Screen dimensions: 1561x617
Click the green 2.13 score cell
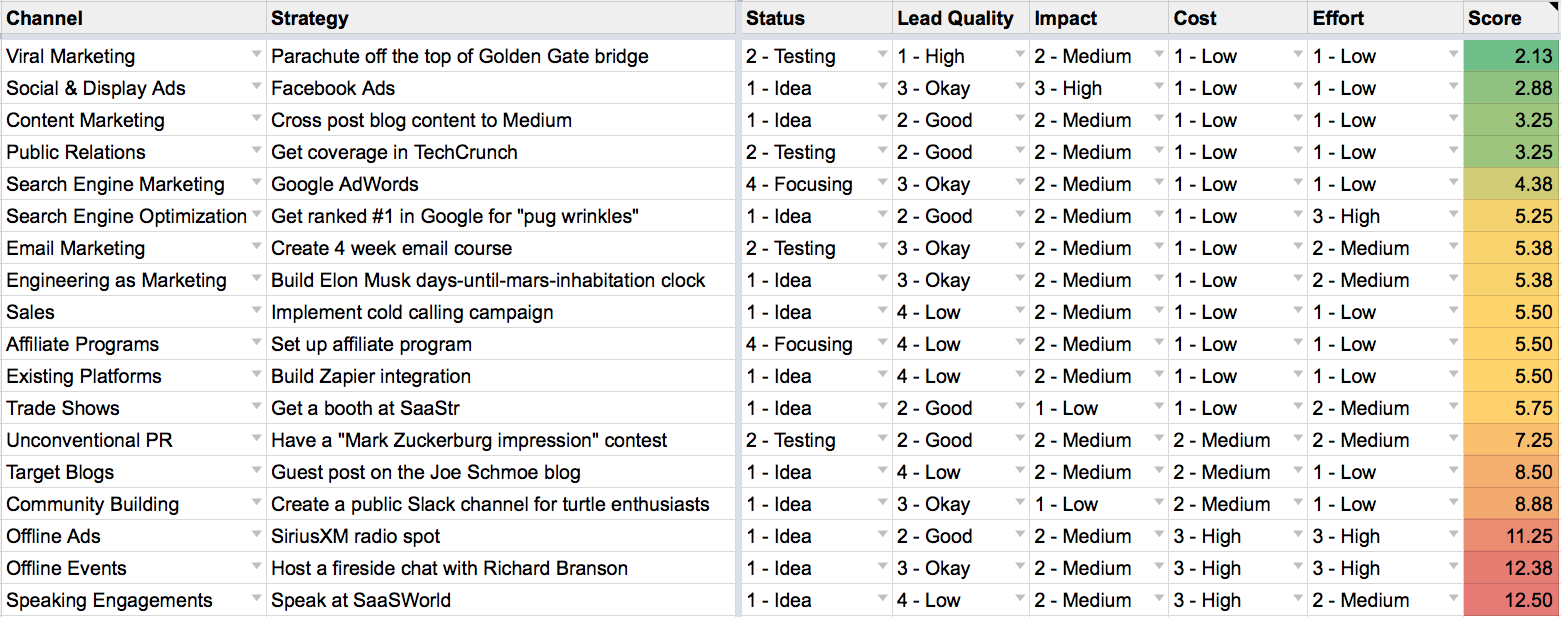click(x=1510, y=56)
